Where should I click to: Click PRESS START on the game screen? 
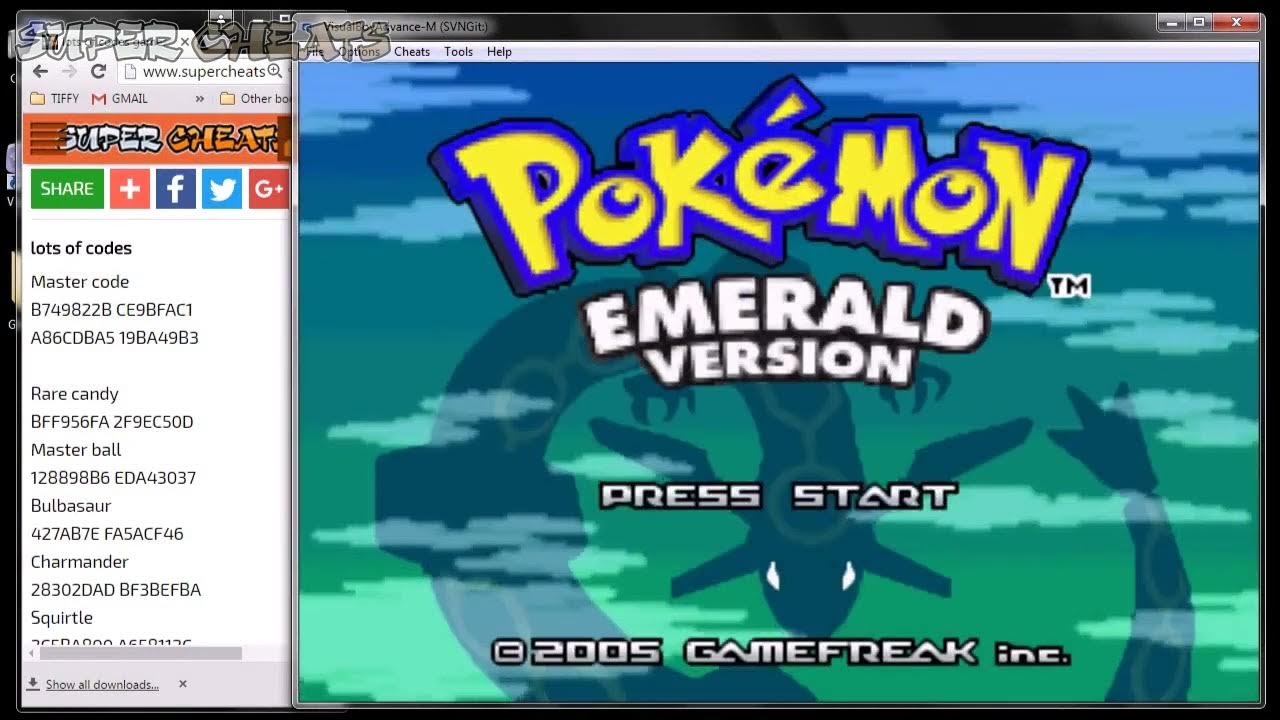point(778,496)
